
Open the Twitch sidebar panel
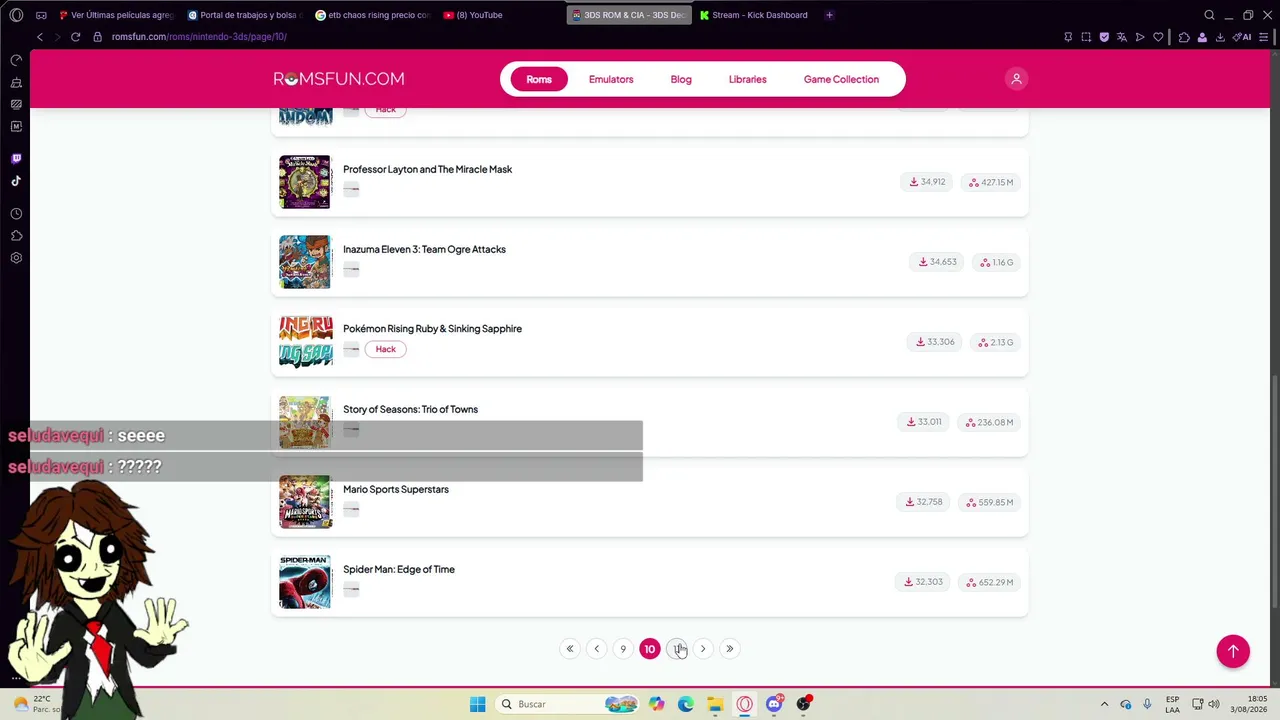16,158
